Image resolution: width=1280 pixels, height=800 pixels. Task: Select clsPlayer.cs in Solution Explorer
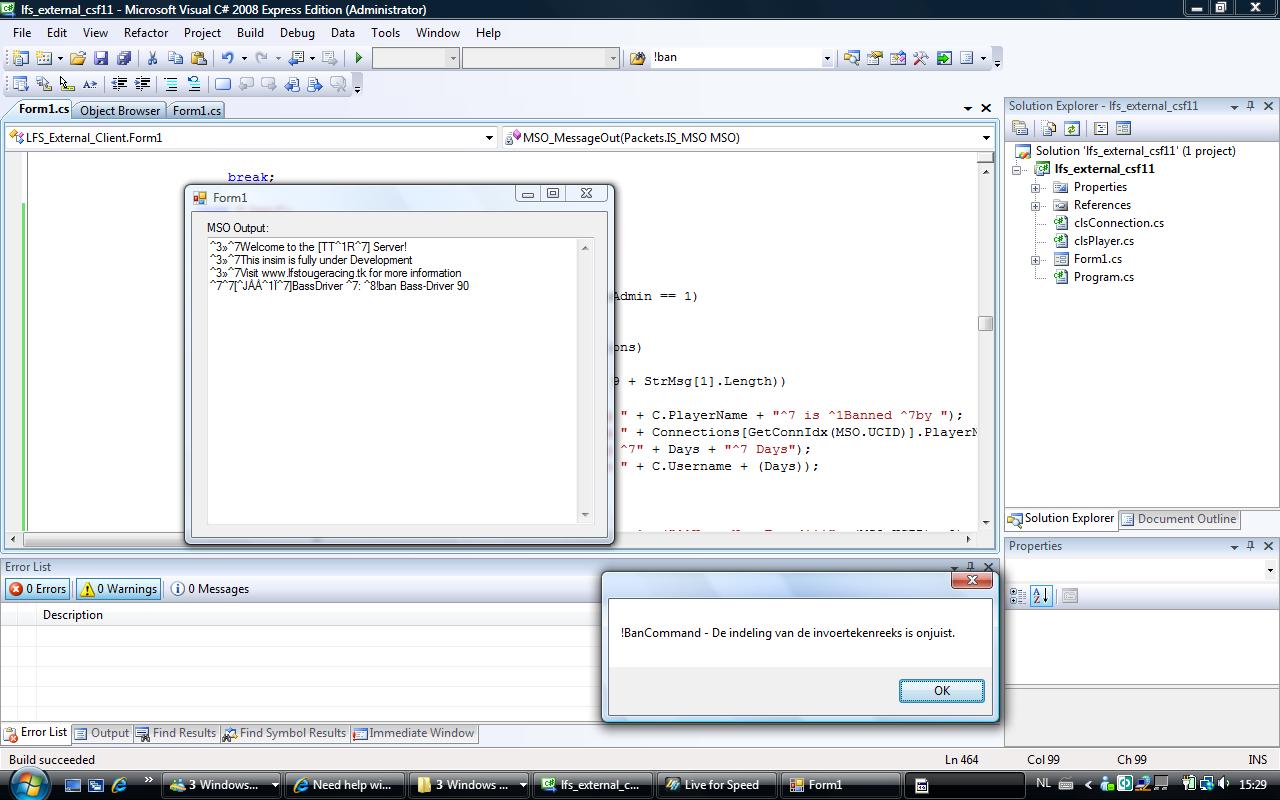[1103, 241]
